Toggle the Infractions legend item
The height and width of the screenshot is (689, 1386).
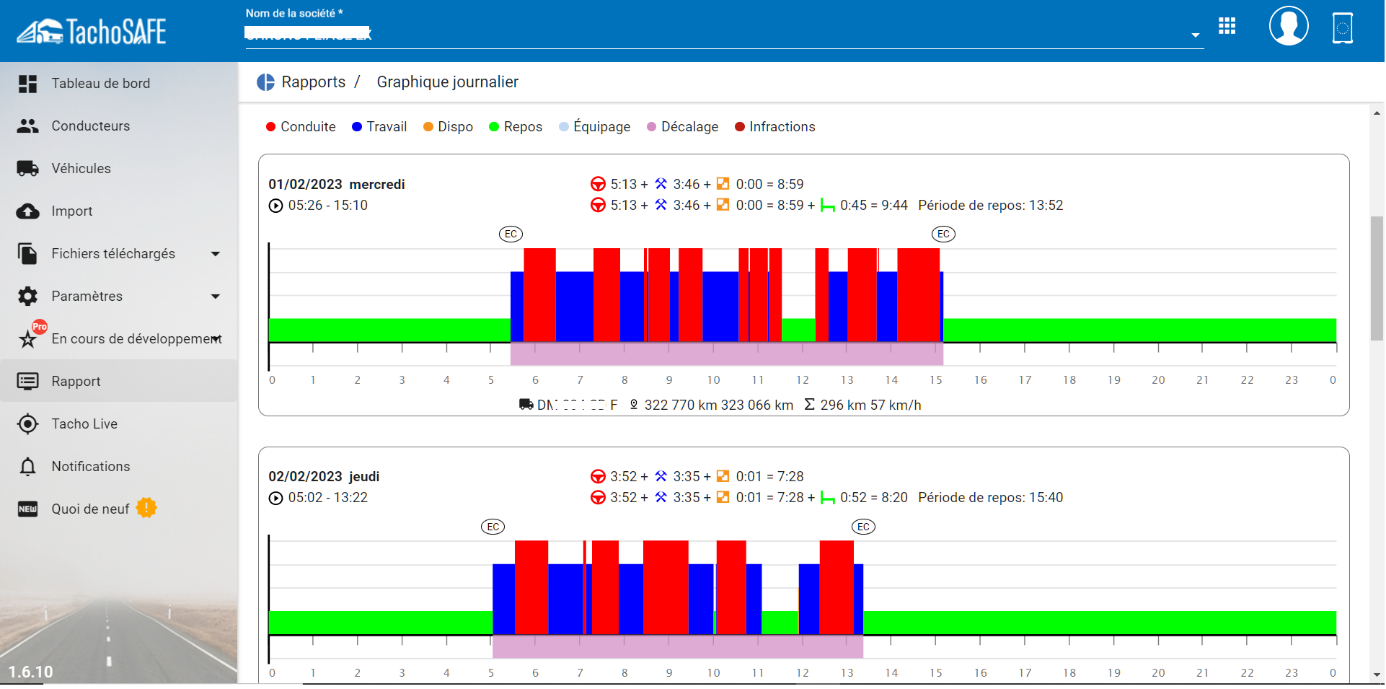774,127
